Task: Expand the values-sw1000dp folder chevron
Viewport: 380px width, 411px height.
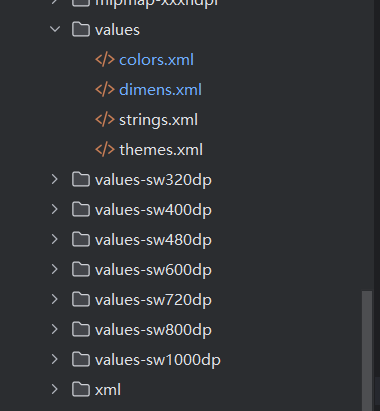Action: [x=55, y=359]
